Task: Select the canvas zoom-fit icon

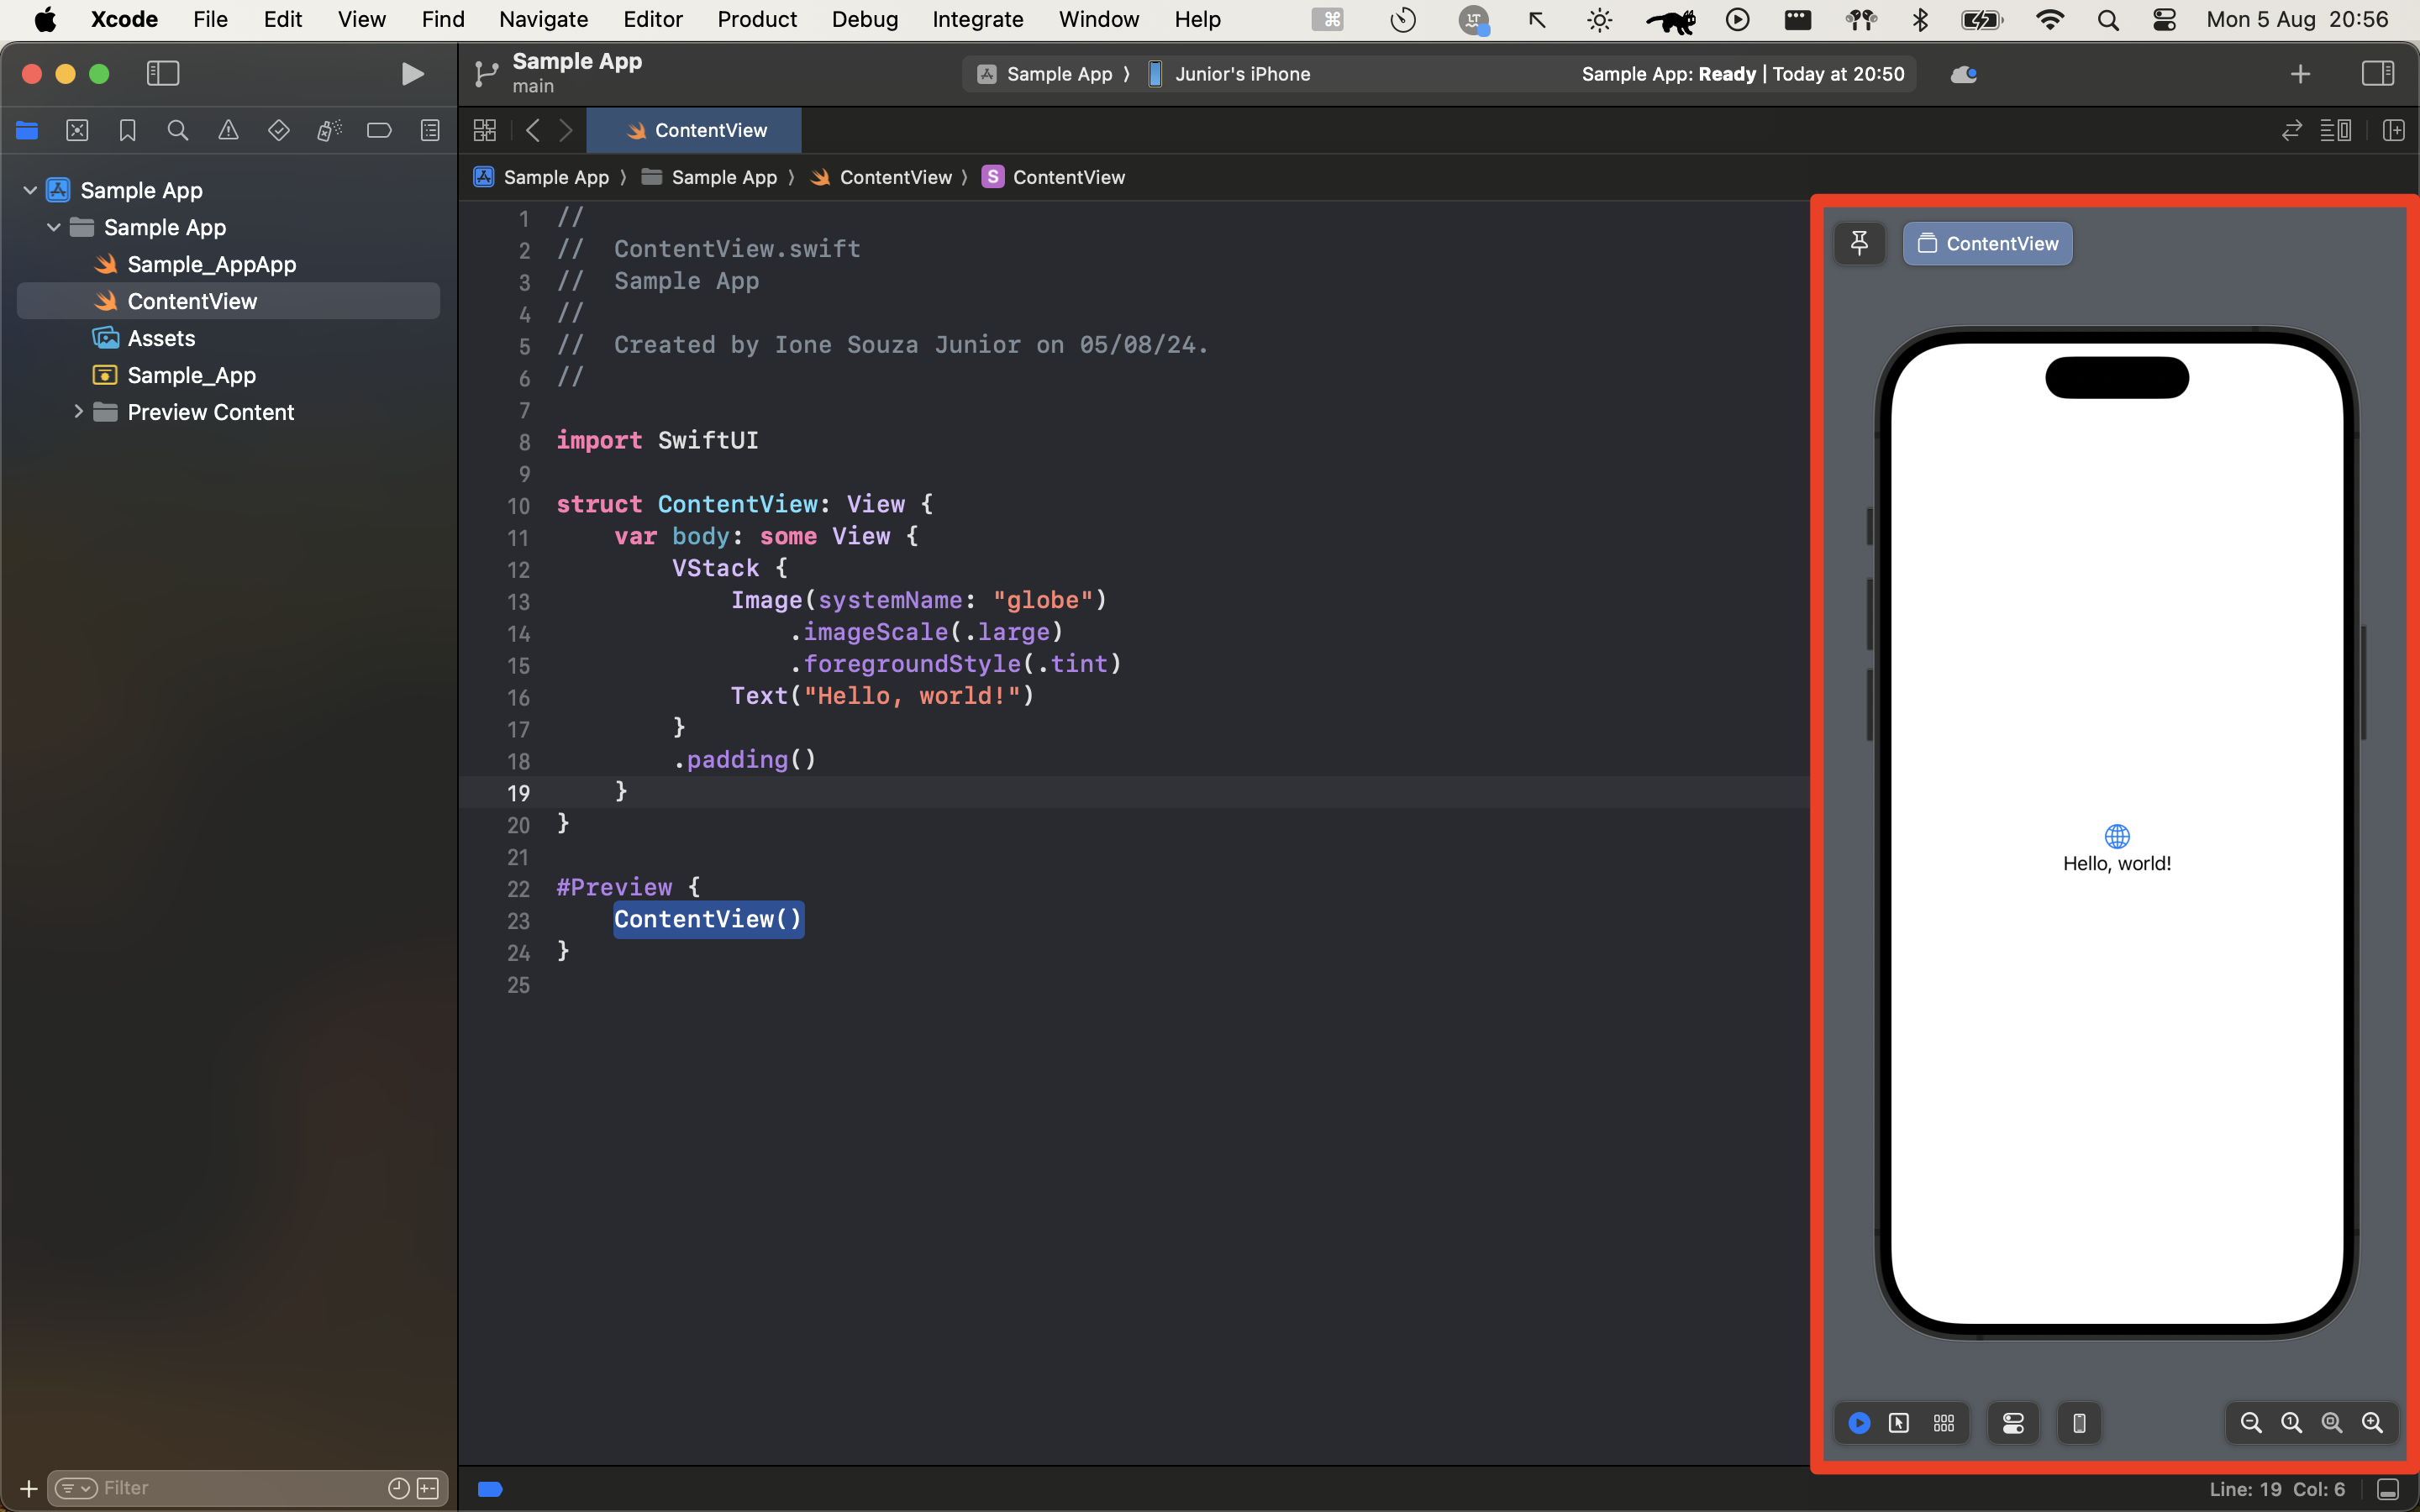Action: [2333, 1423]
